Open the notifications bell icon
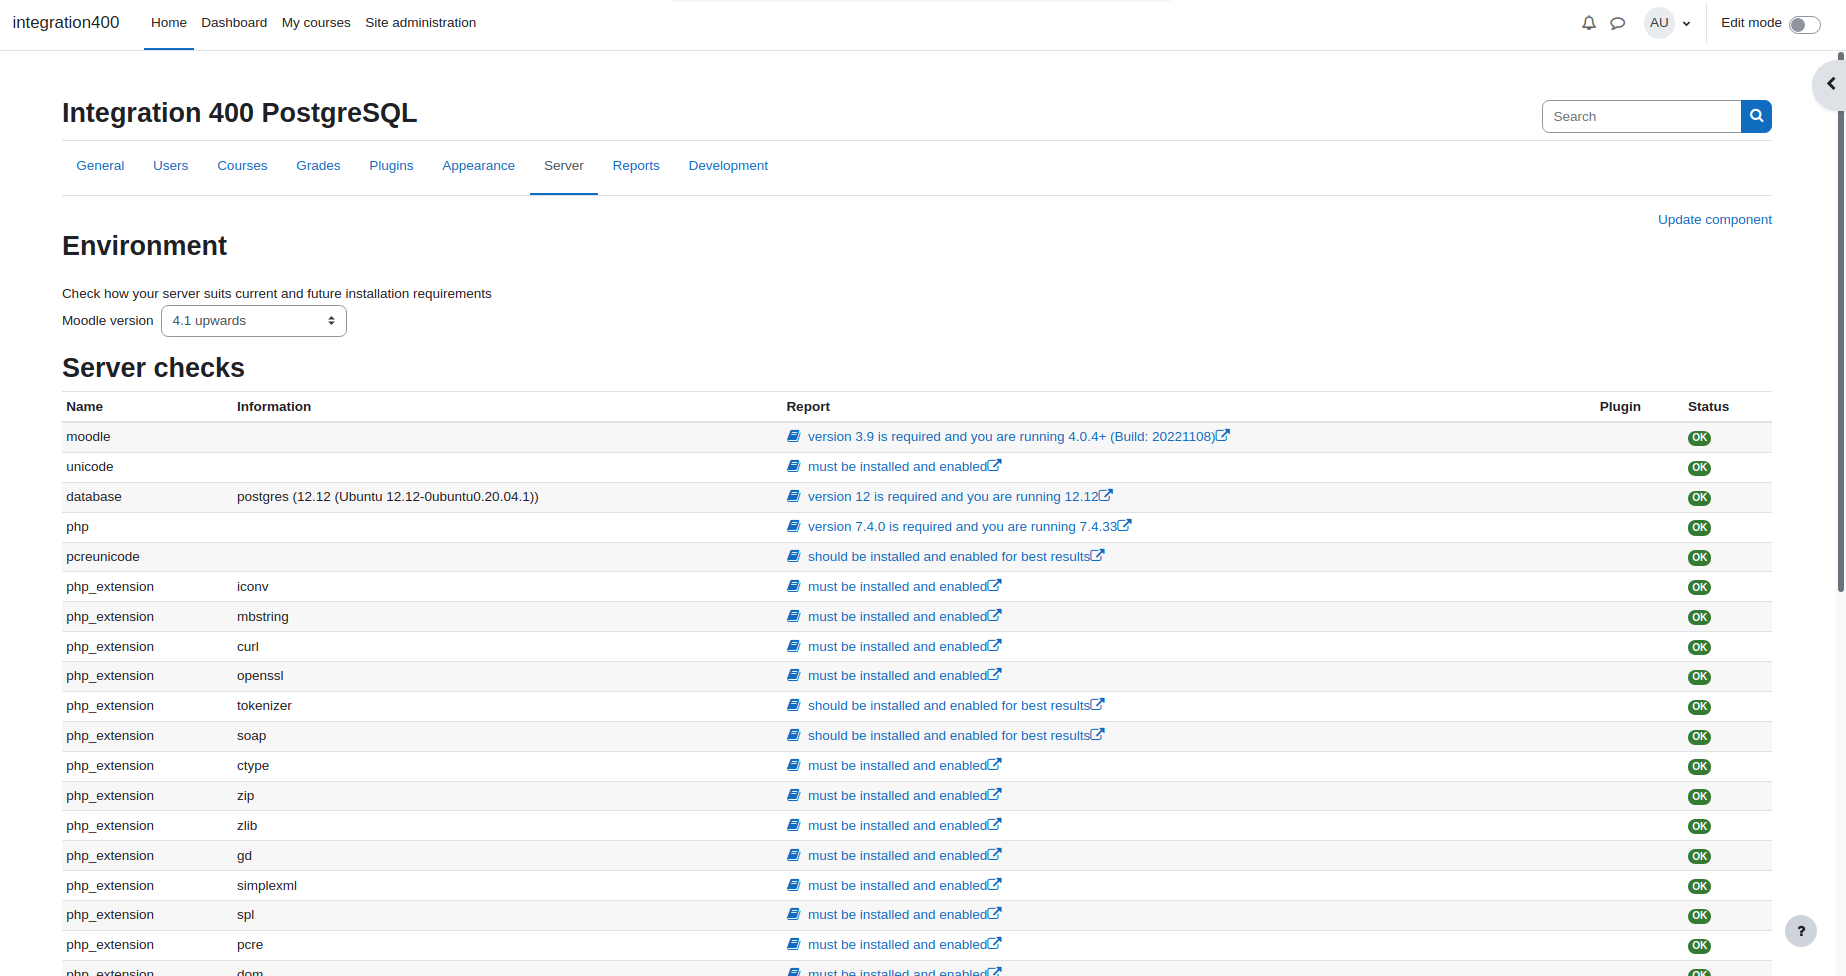Screen dimensions: 1846x976 click(x=1589, y=23)
